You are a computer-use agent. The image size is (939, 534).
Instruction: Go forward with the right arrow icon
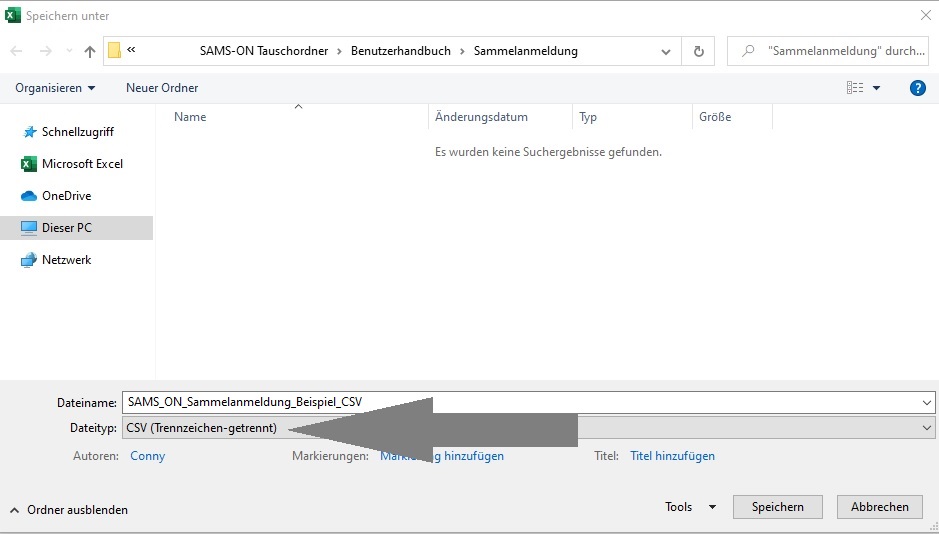(46, 51)
